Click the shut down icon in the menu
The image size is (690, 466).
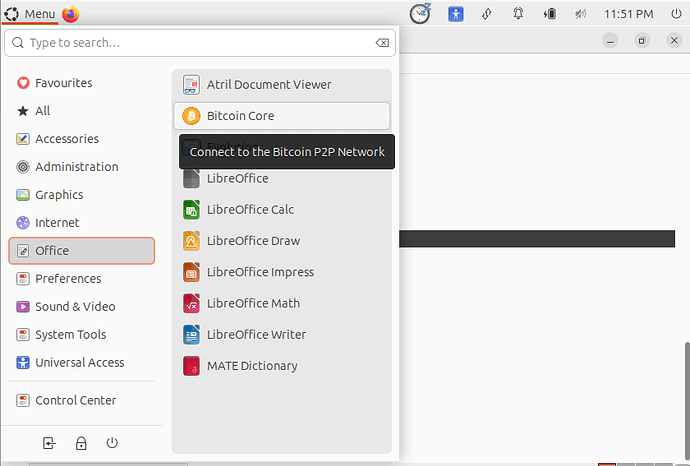(112, 443)
